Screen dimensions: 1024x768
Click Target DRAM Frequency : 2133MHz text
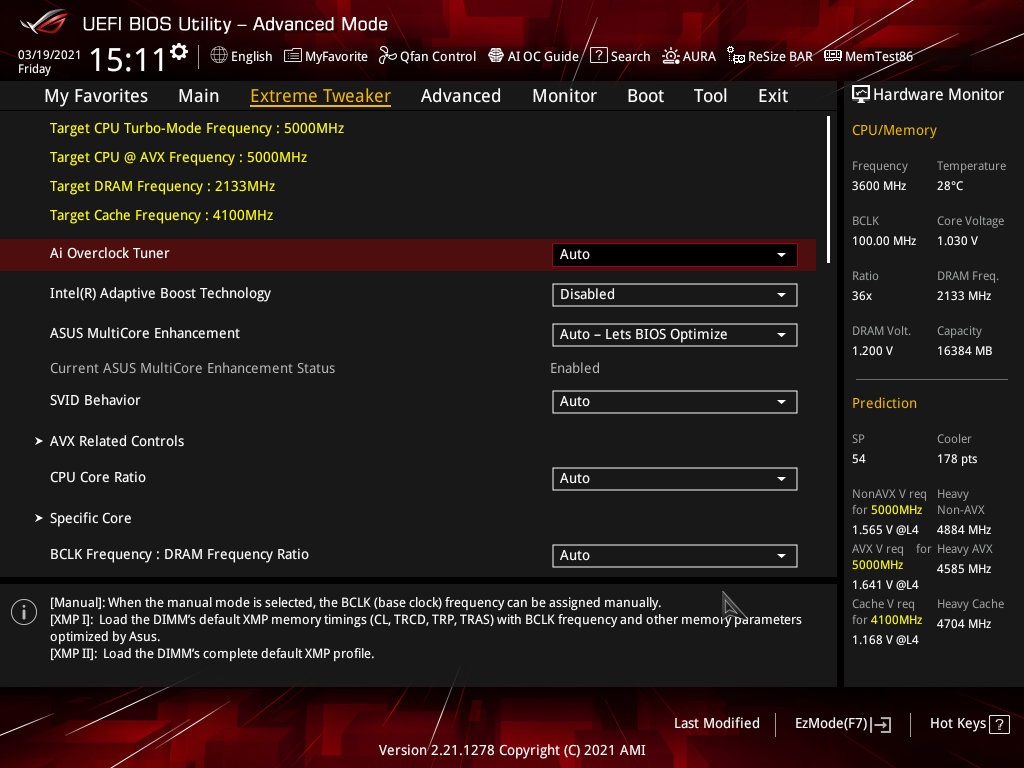point(162,187)
